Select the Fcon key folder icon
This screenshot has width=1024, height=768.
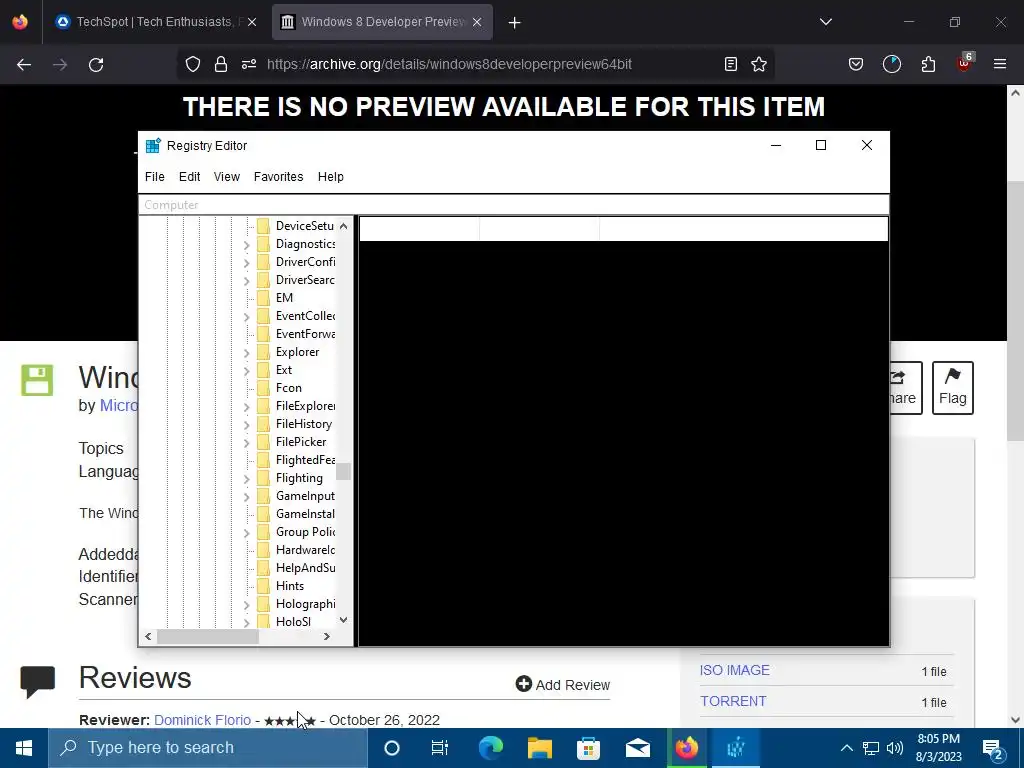(263, 388)
